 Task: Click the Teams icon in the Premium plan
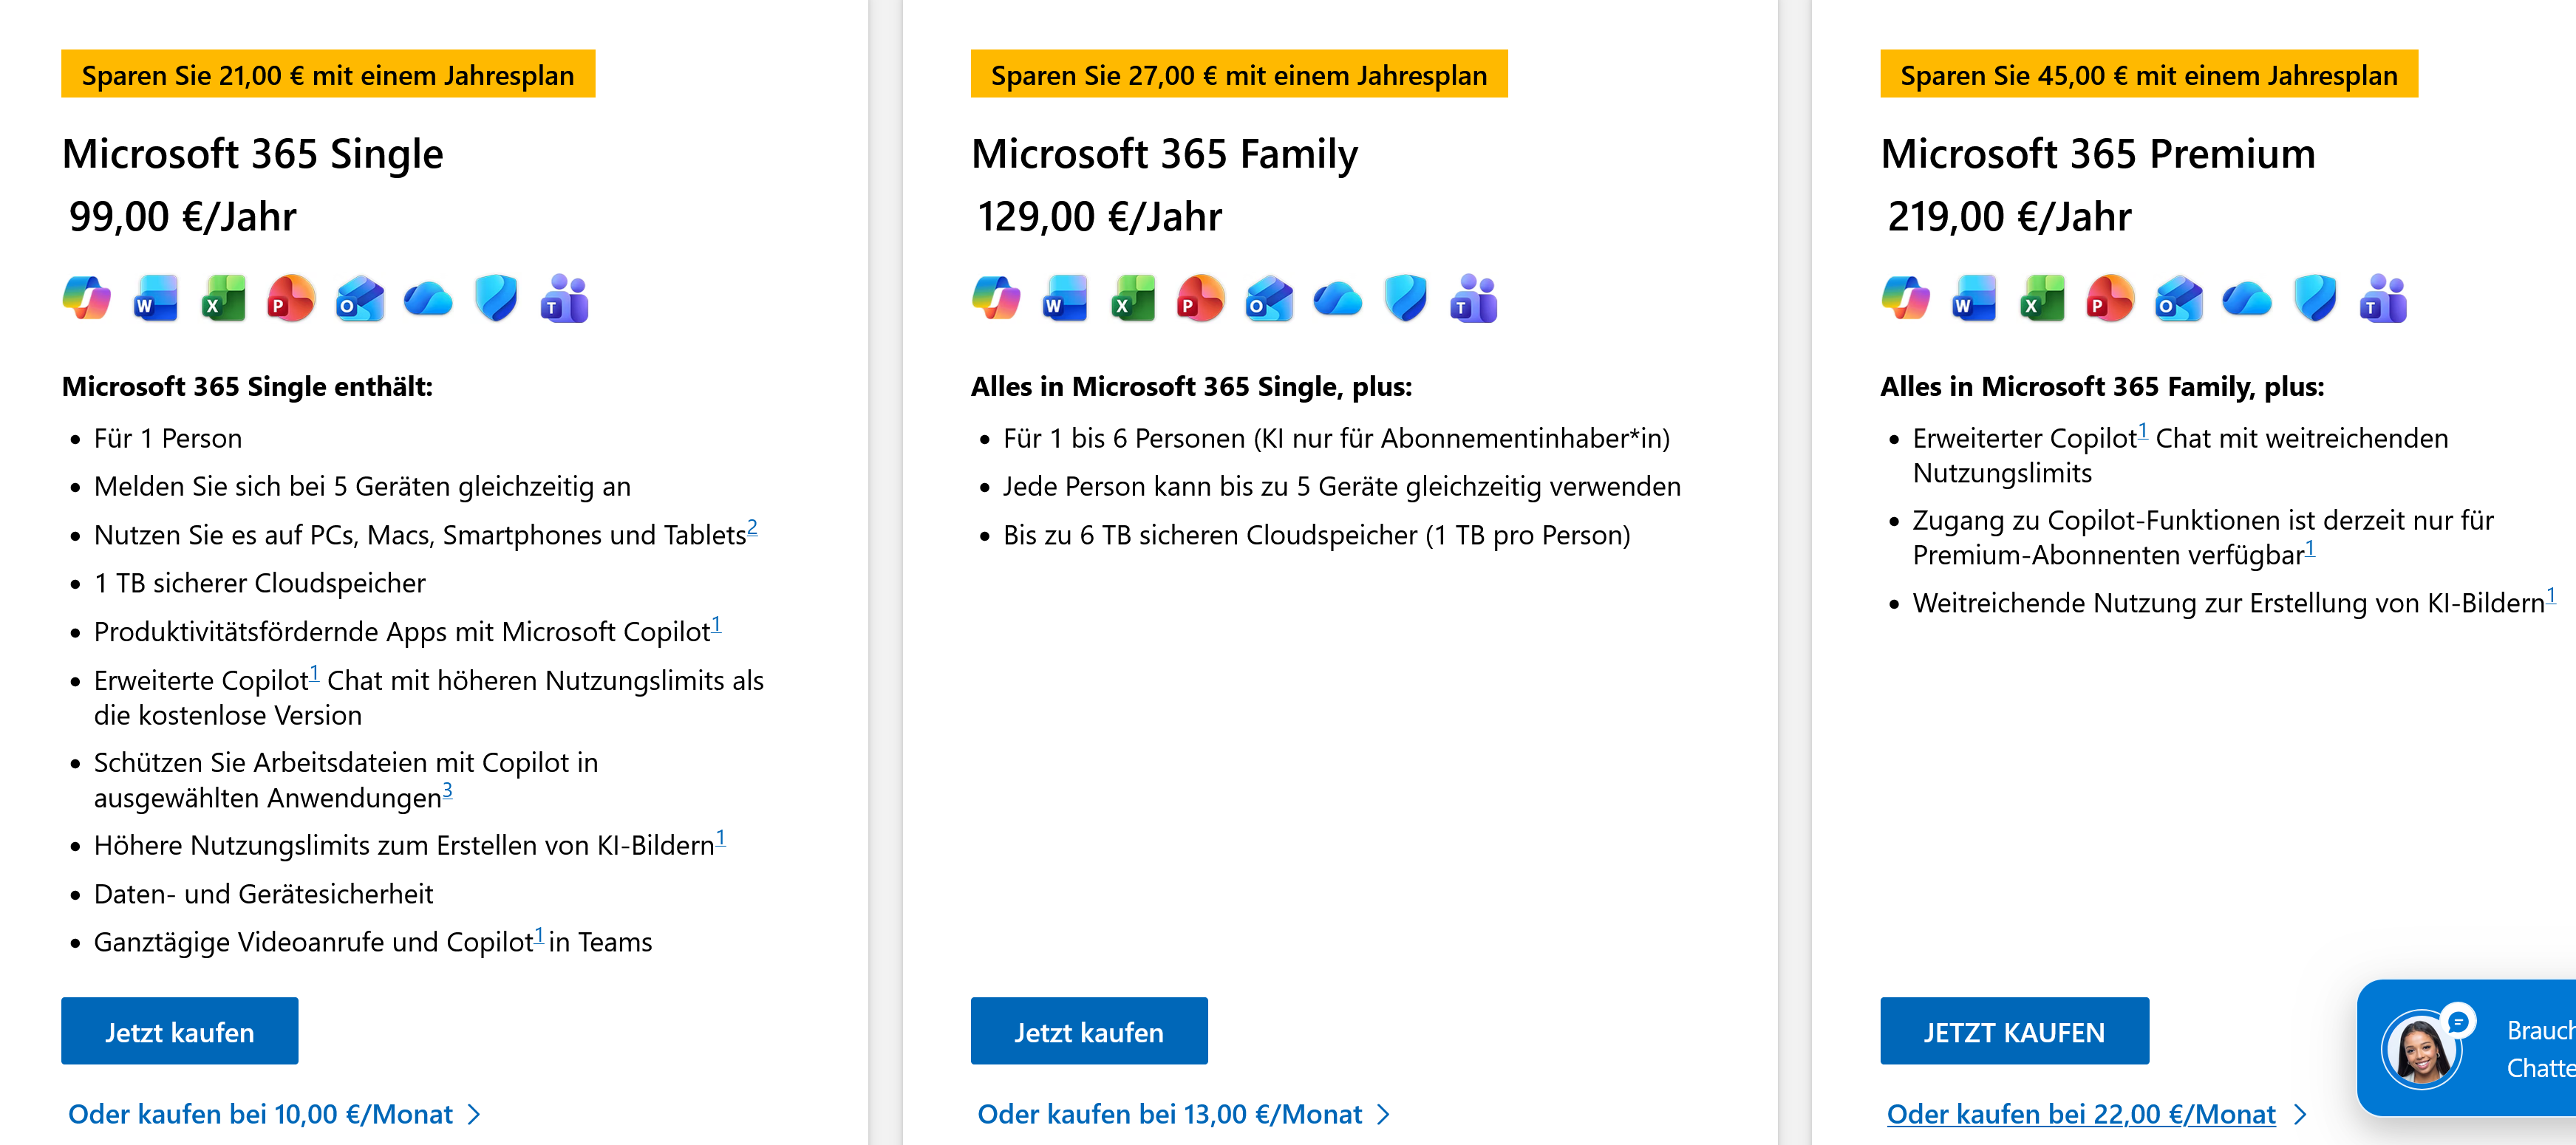coord(2383,298)
